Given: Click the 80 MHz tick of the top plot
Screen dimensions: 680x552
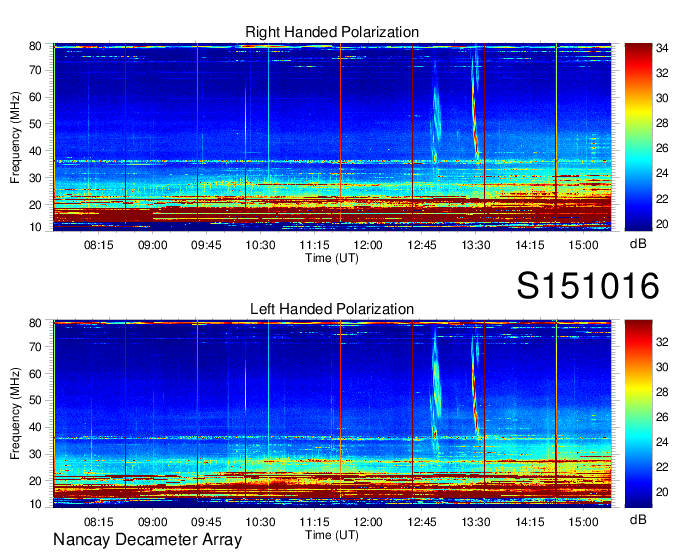Looking at the screenshot, I should (x=35, y=46).
